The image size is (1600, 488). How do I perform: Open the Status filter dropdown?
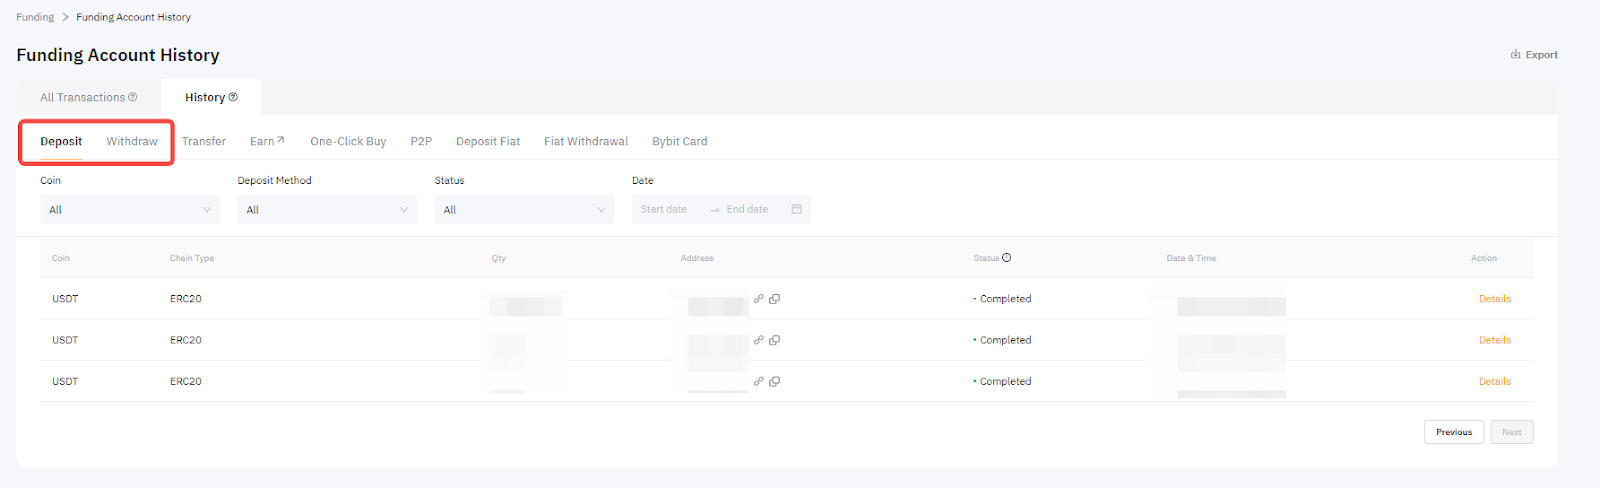pyautogui.click(x=523, y=210)
